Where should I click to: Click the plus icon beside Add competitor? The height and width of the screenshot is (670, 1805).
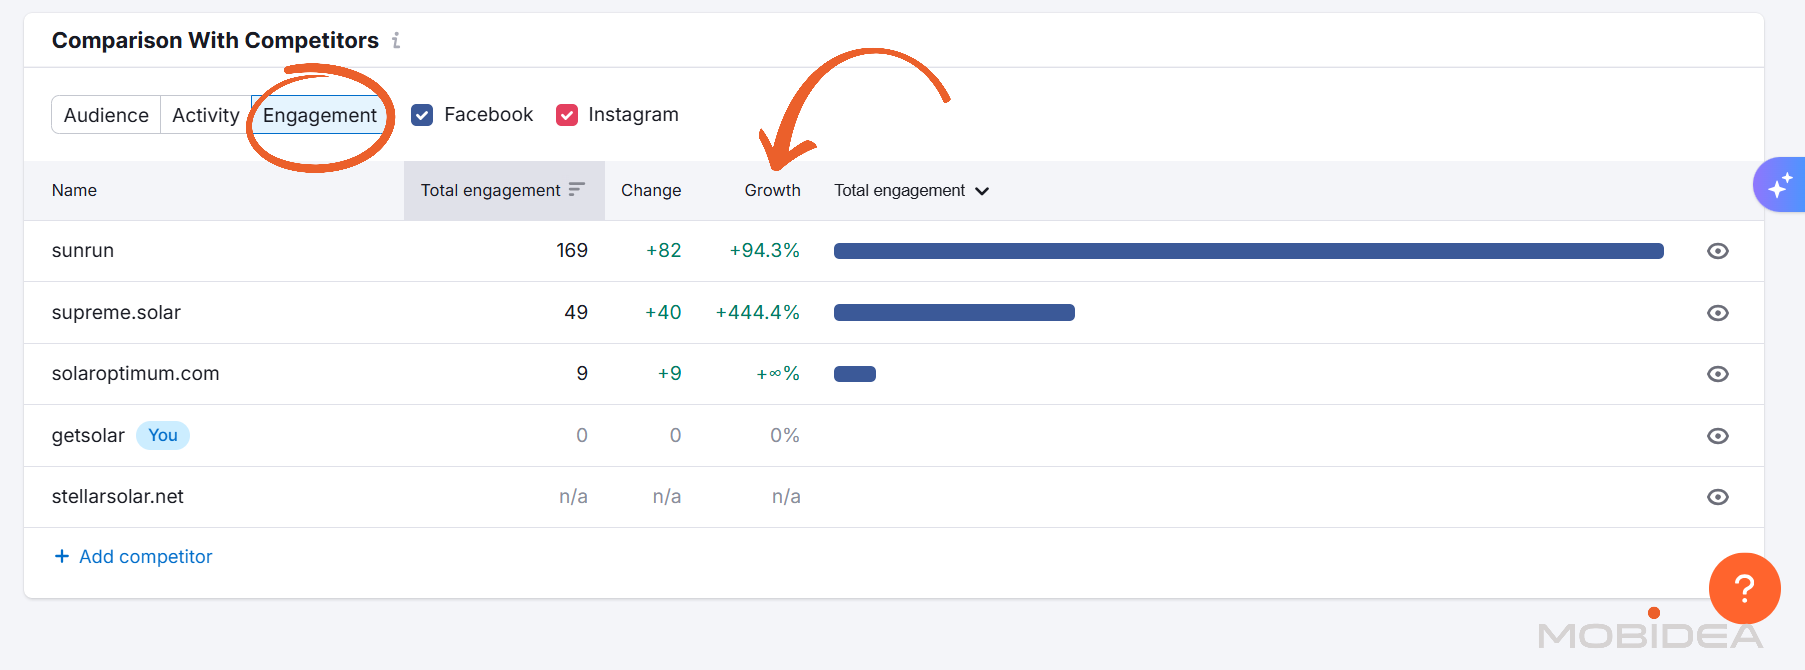(61, 556)
